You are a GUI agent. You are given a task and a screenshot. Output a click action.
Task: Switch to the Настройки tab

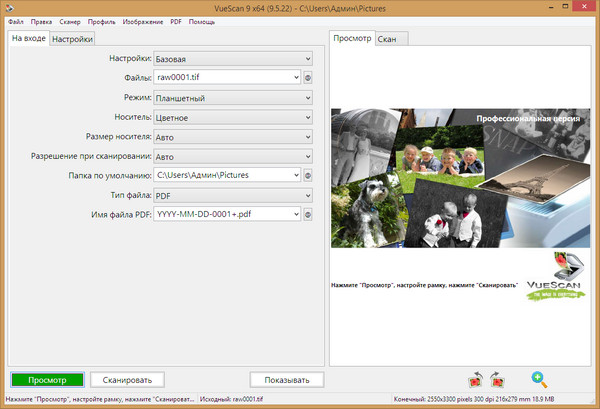coord(72,39)
